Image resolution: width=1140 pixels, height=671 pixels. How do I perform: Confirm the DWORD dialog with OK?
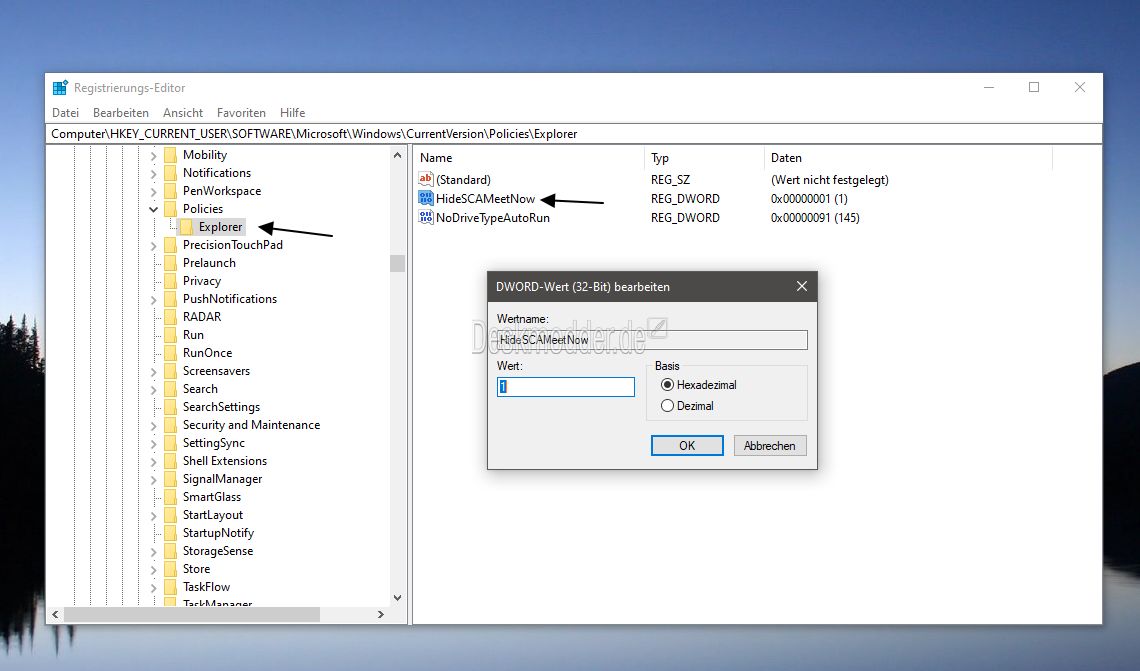[687, 446]
